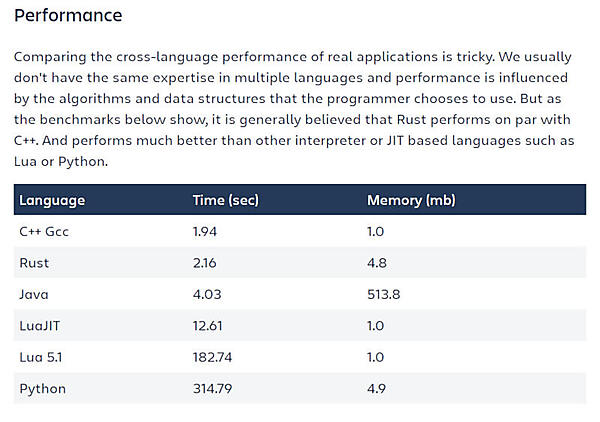Click the Time (sec) column header
The width and height of the screenshot is (600, 422).
click(225, 200)
